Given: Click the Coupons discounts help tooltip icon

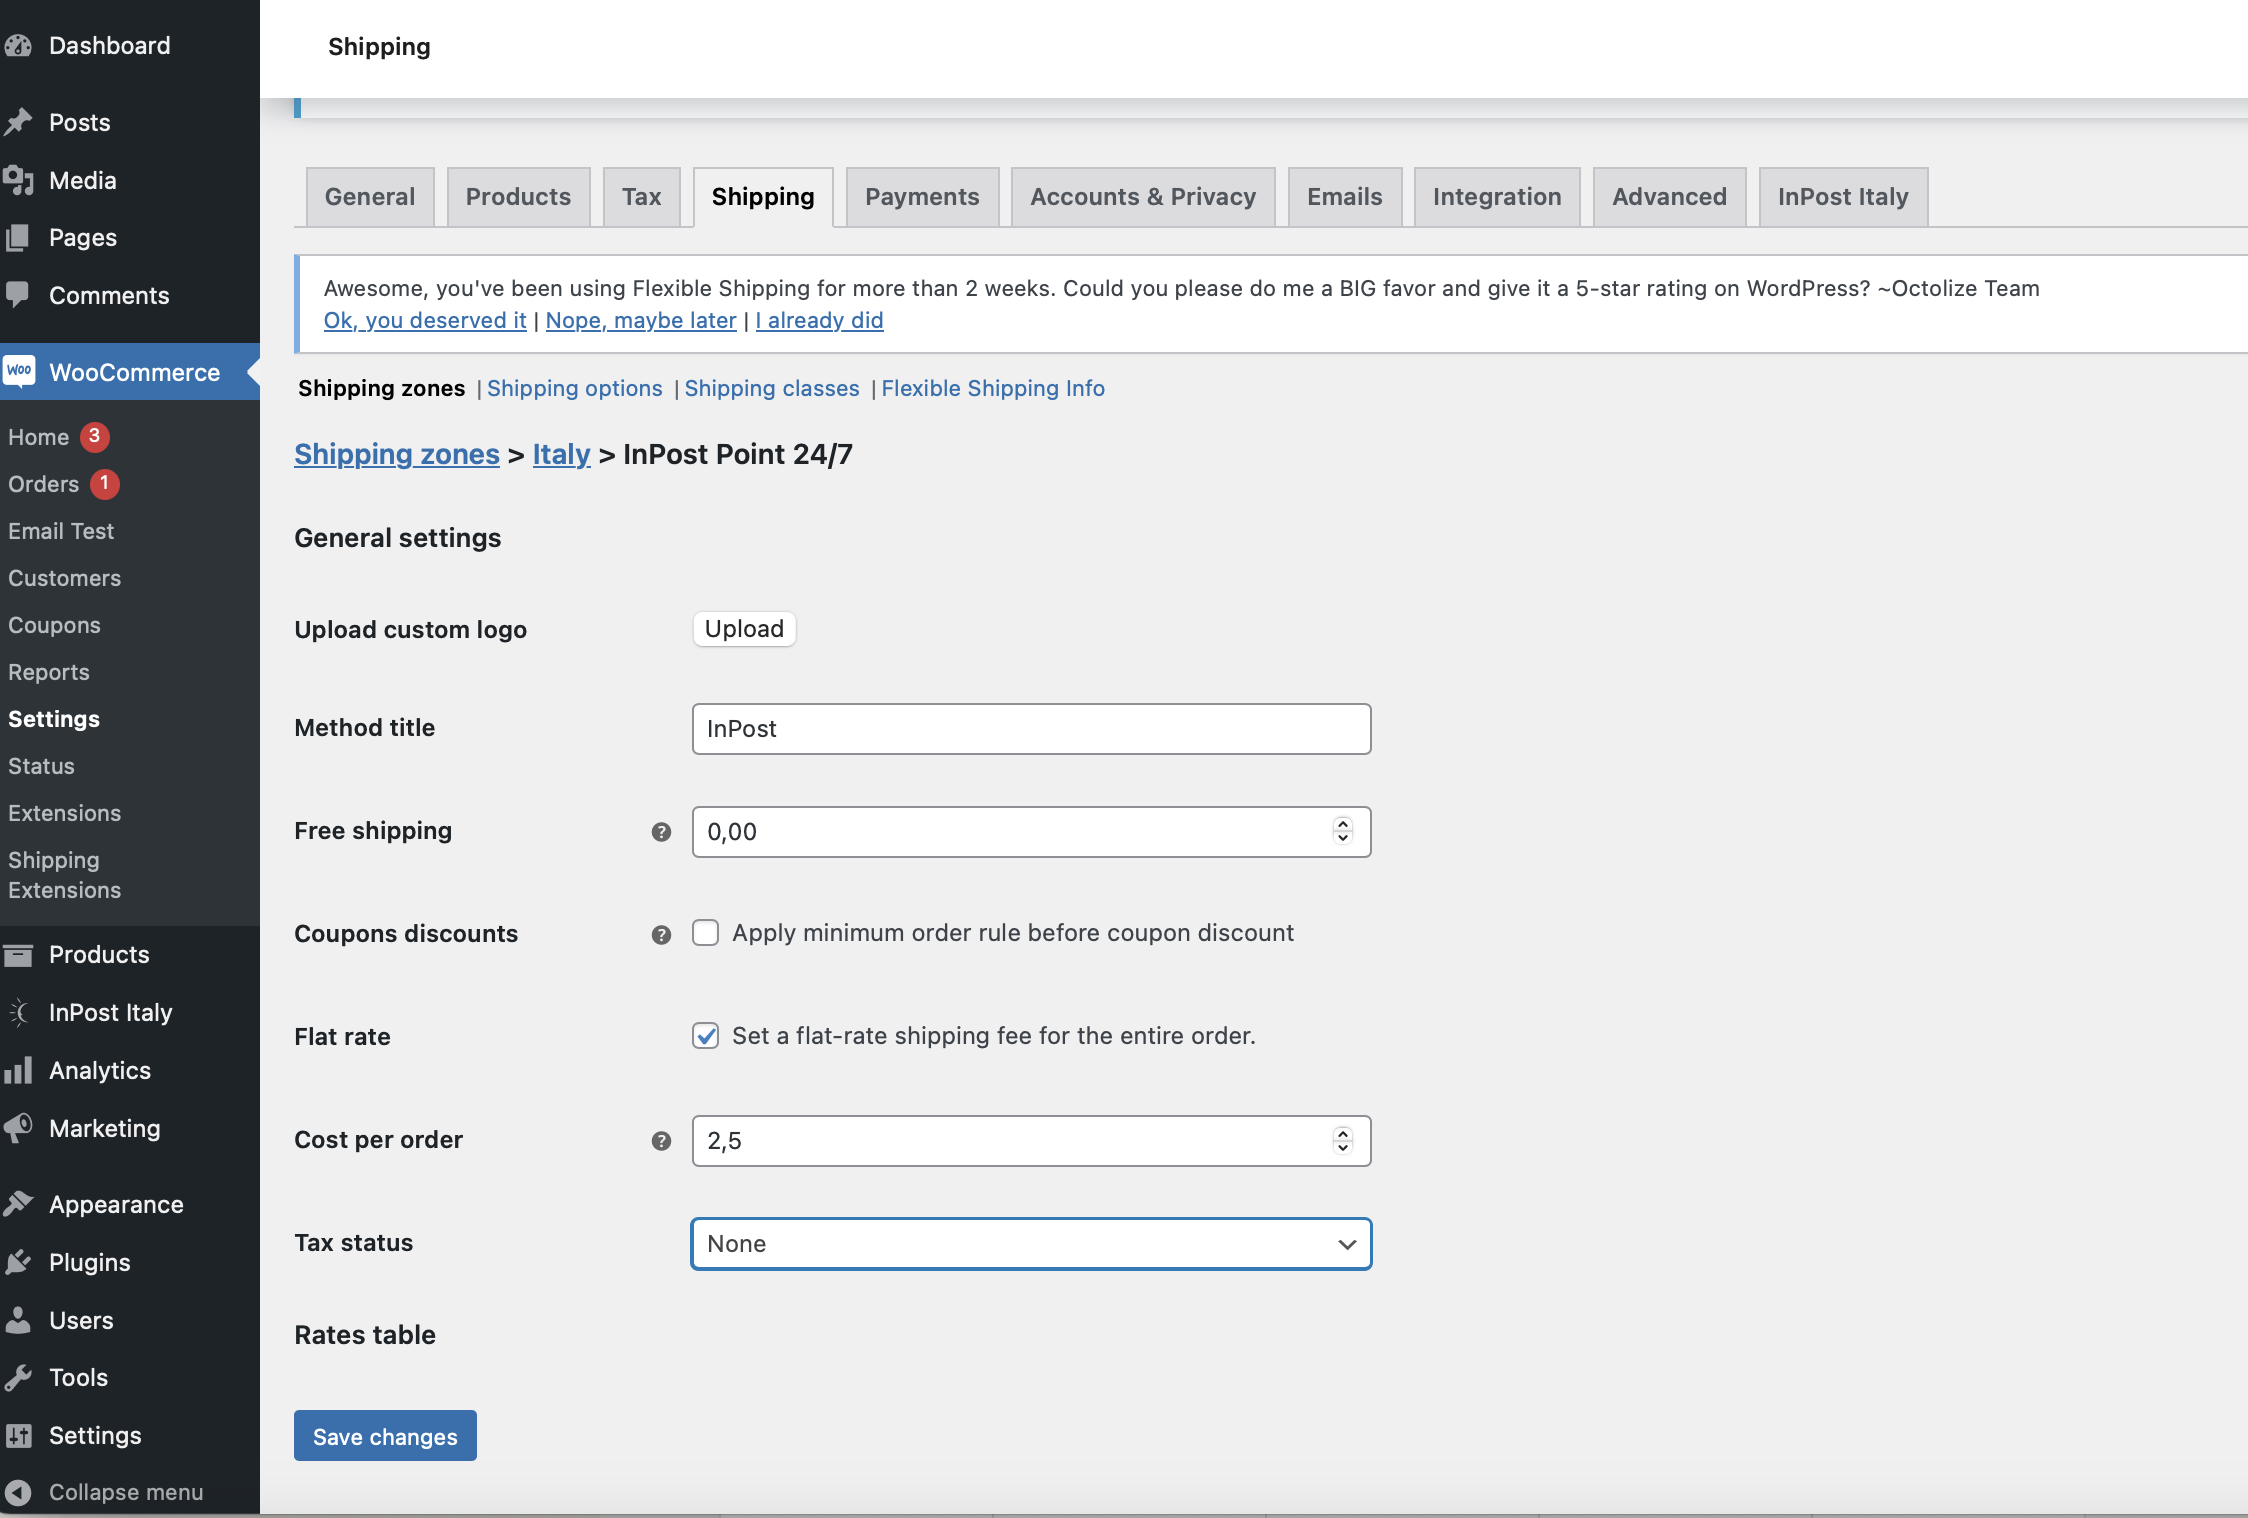Looking at the screenshot, I should point(661,935).
